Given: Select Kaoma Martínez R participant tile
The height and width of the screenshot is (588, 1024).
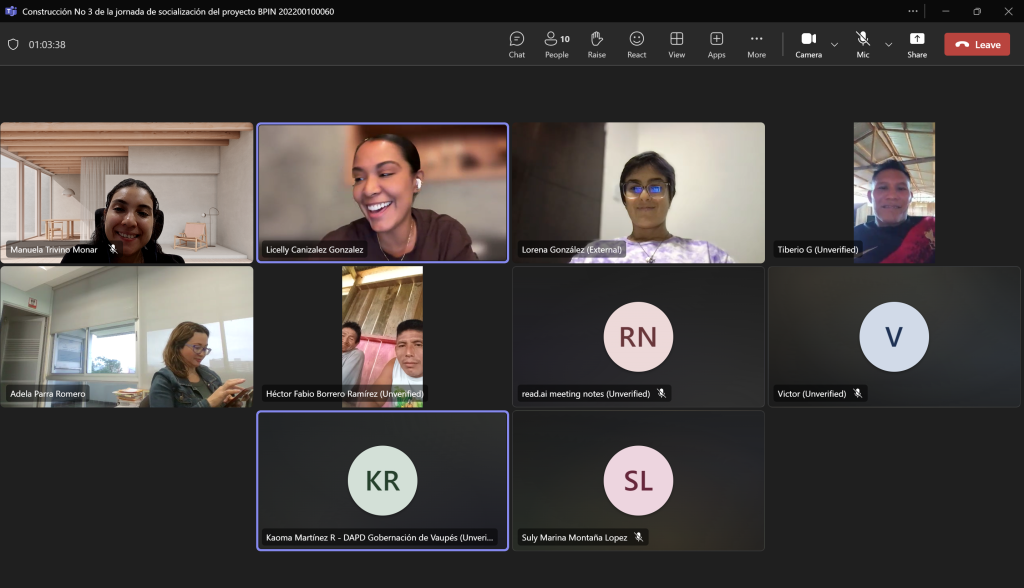Looking at the screenshot, I should [x=382, y=480].
